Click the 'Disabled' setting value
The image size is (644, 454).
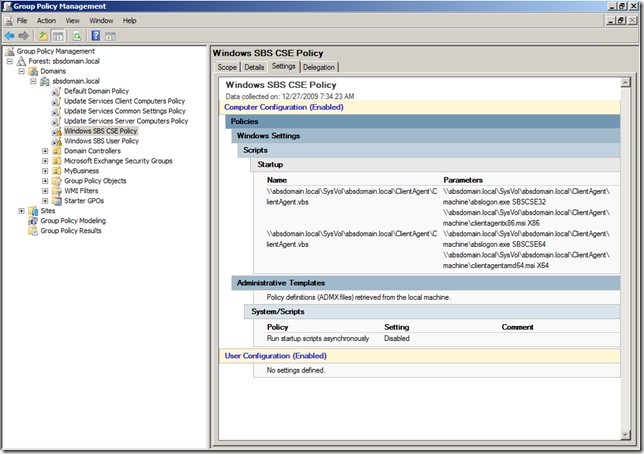pyautogui.click(x=397, y=339)
